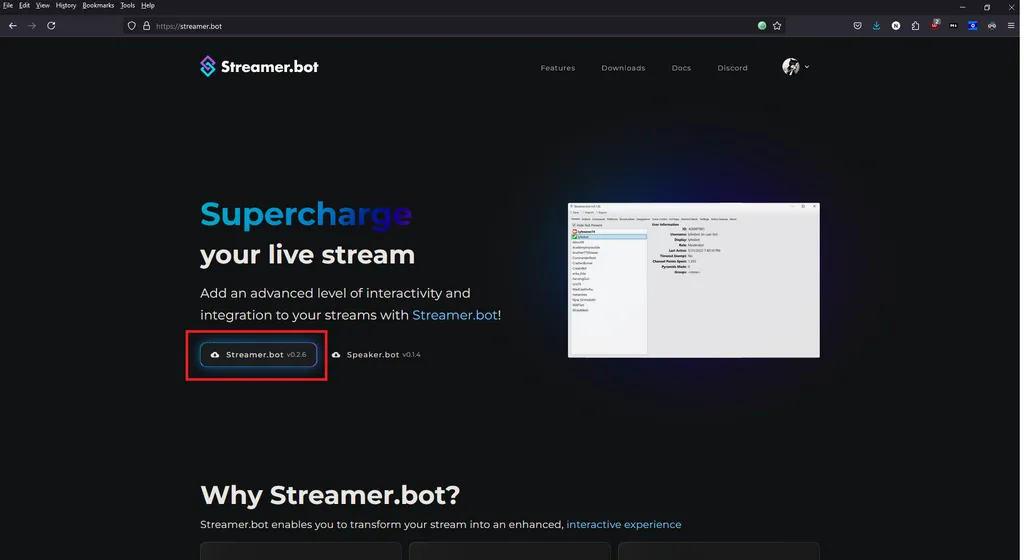Open the Docs nav link

coord(681,68)
